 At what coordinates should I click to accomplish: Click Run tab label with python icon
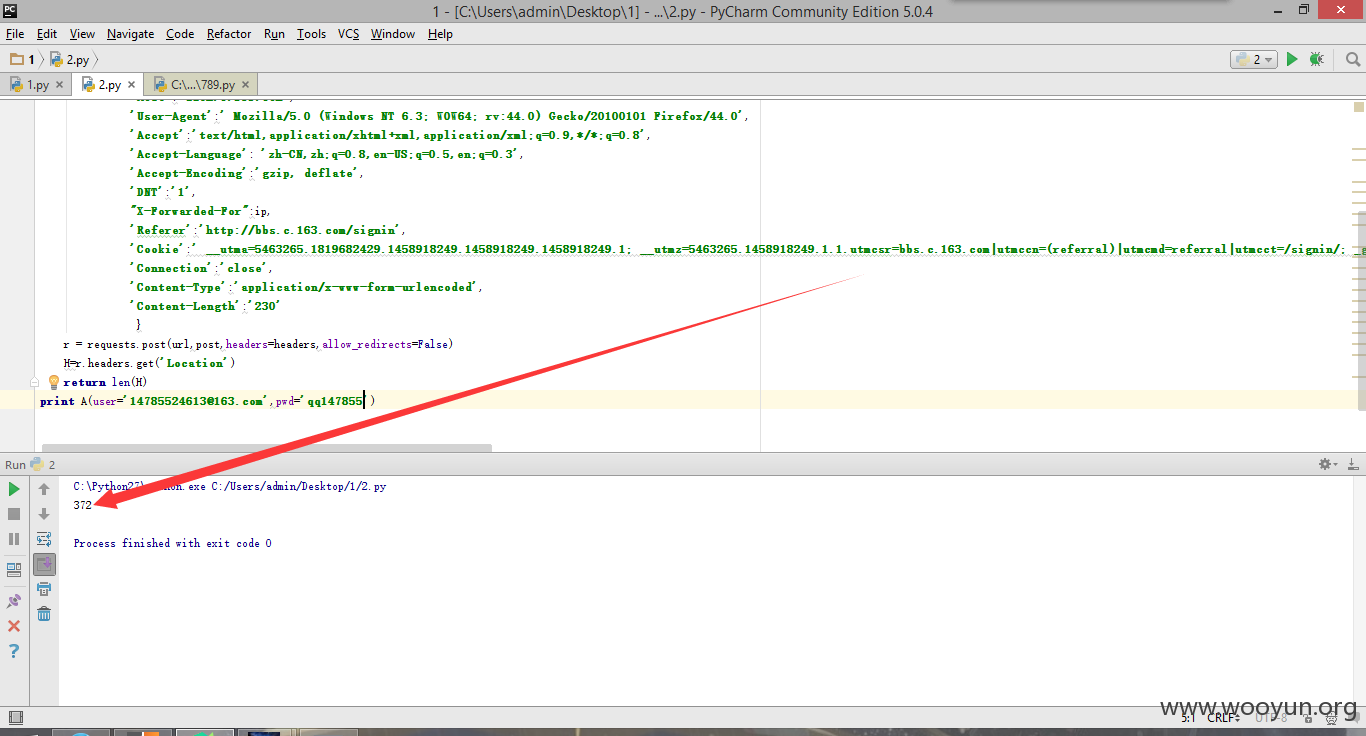(30, 464)
